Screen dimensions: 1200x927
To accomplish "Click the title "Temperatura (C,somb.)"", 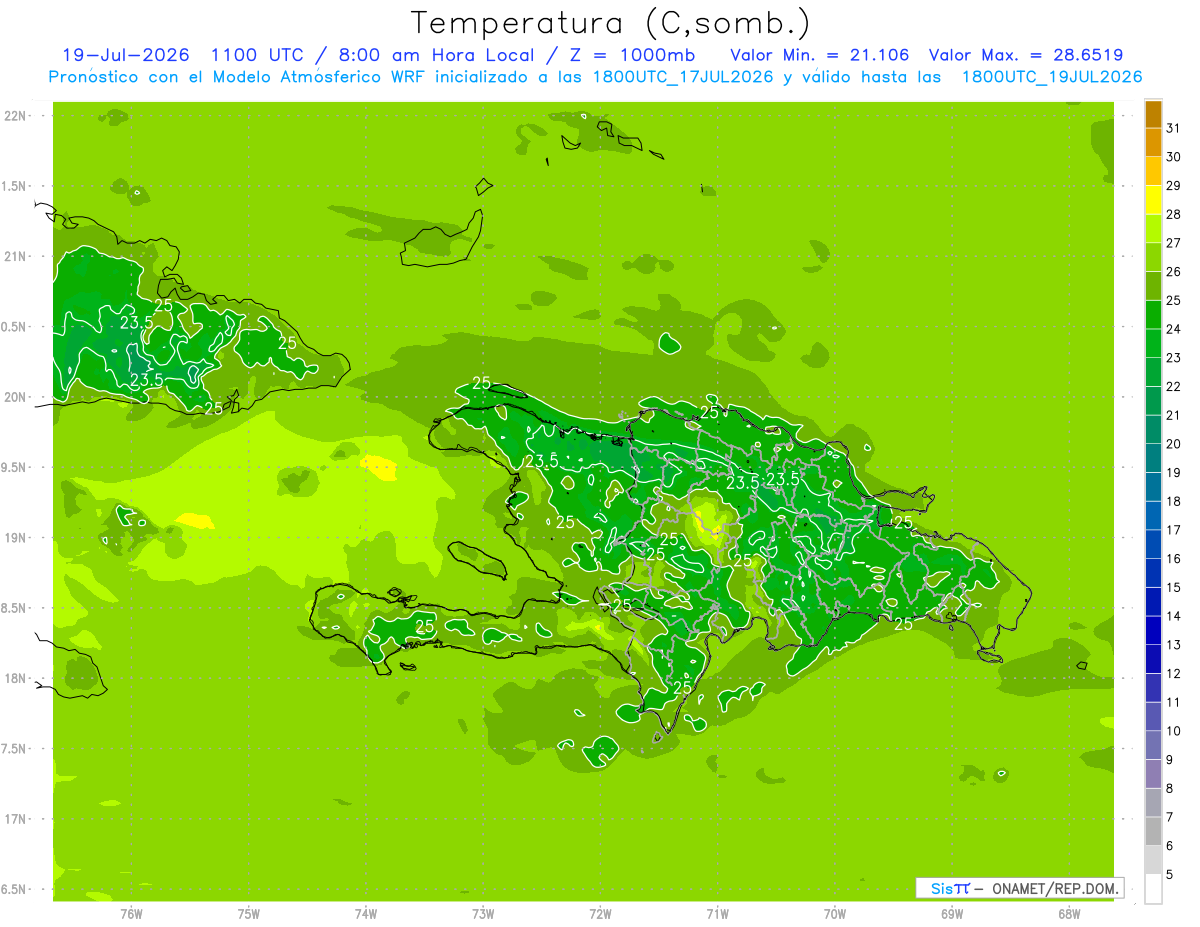I will 611,23.
